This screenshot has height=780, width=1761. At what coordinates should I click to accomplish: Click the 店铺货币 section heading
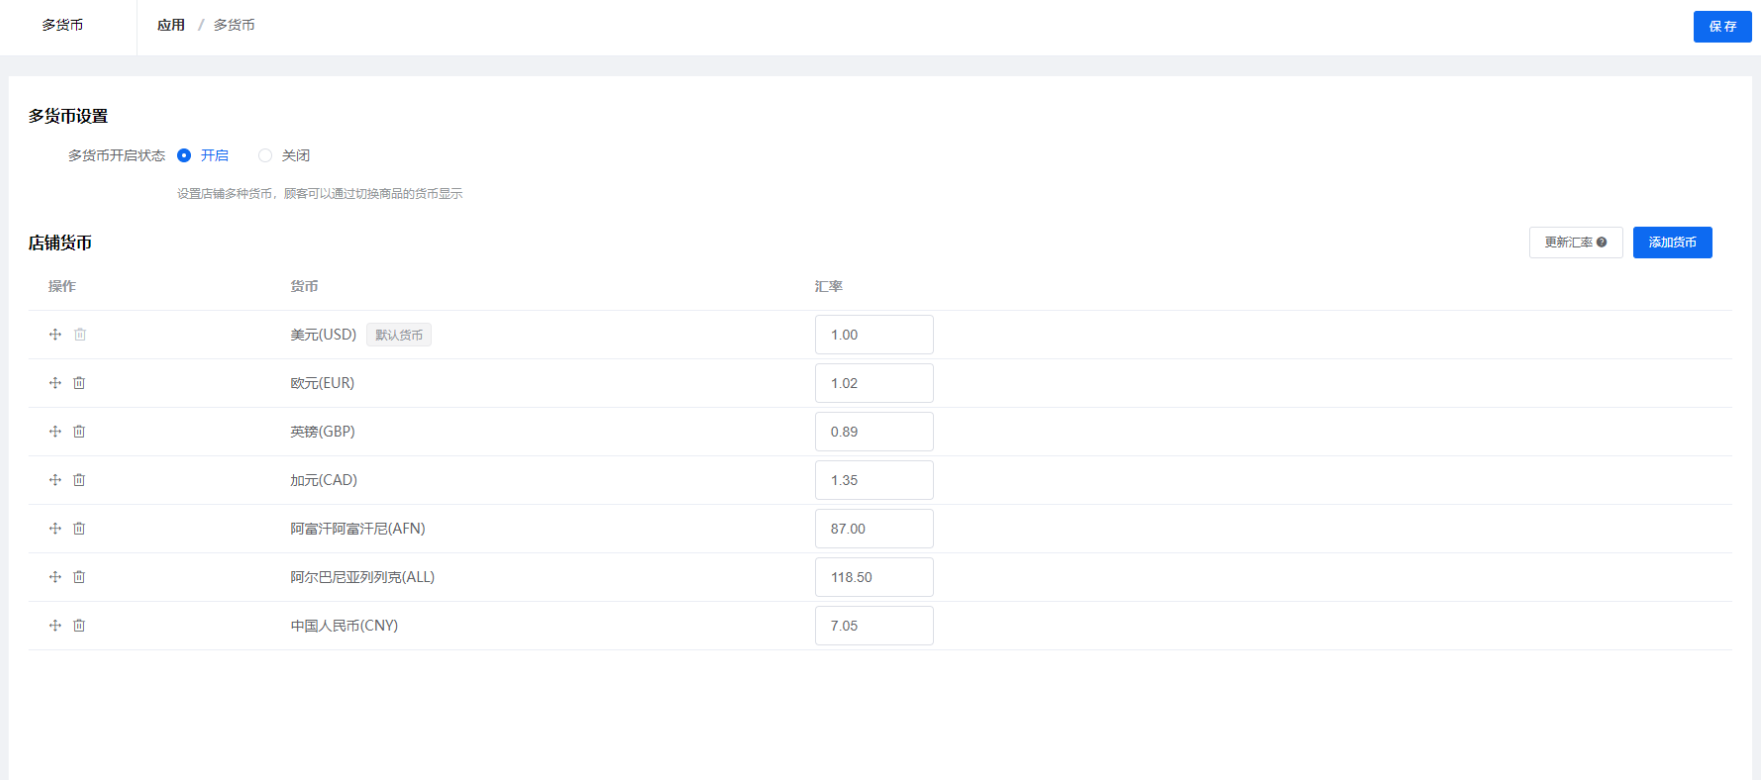pyautogui.click(x=60, y=242)
